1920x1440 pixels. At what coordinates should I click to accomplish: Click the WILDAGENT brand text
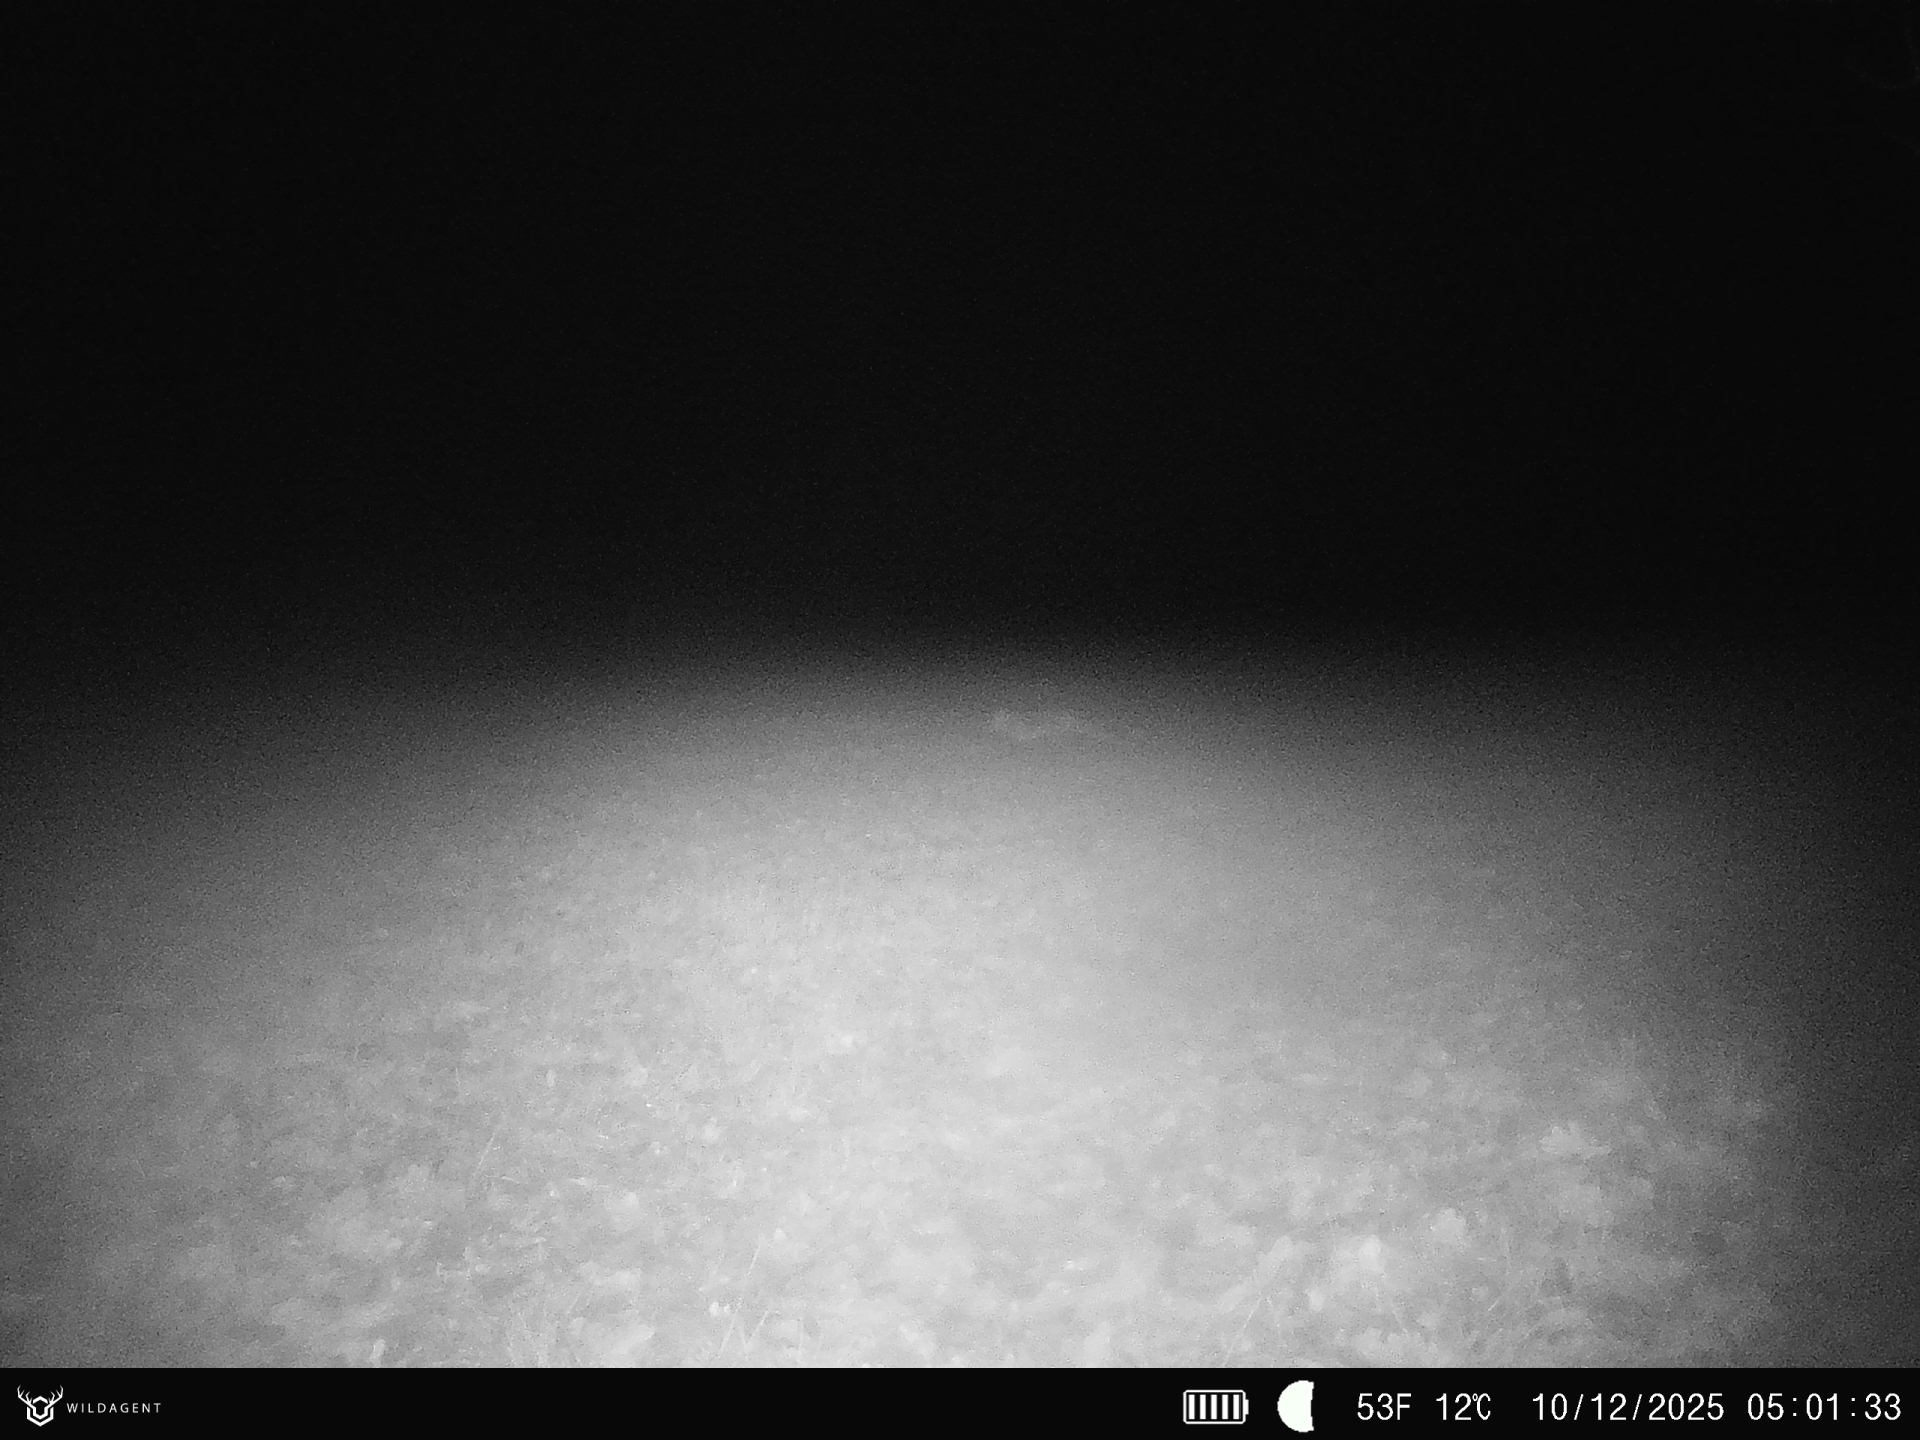114,1408
